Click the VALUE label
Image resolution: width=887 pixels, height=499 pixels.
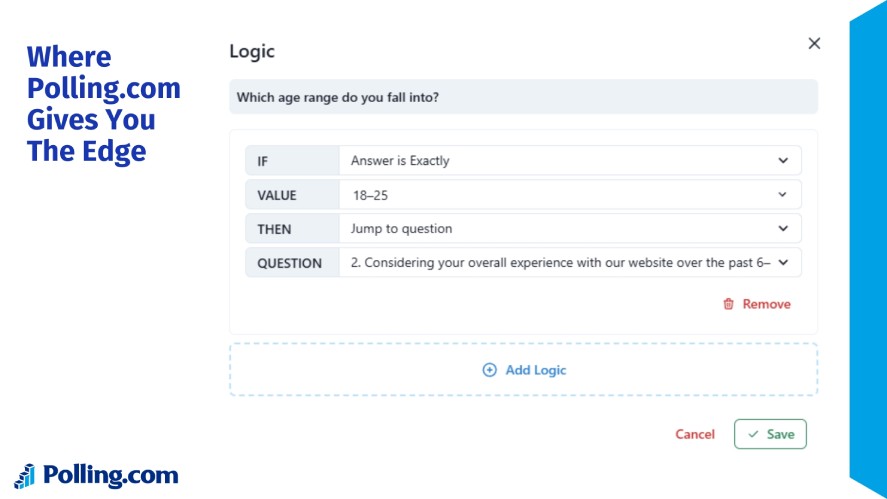coord(277,195)
